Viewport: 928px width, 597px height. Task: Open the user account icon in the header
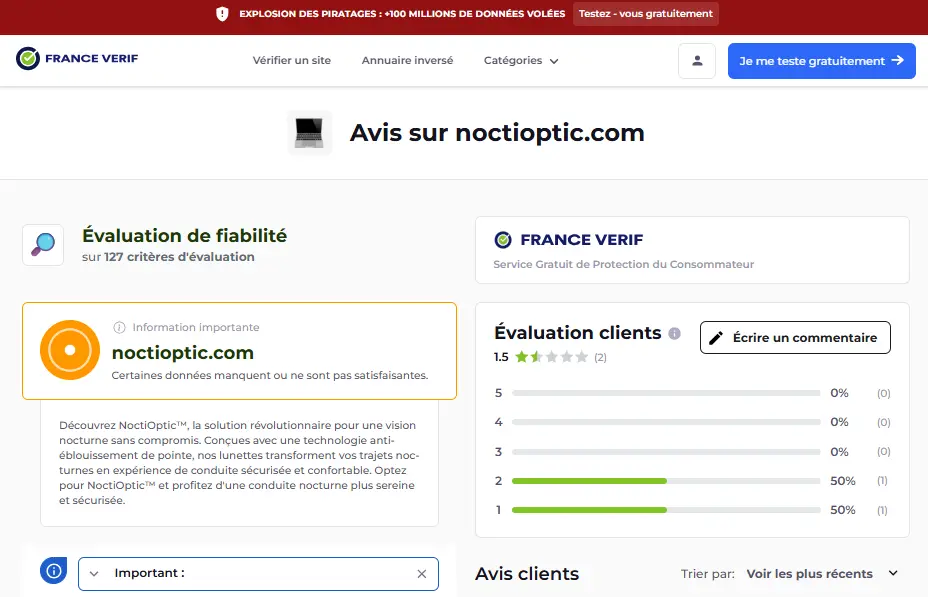[696, 60]
